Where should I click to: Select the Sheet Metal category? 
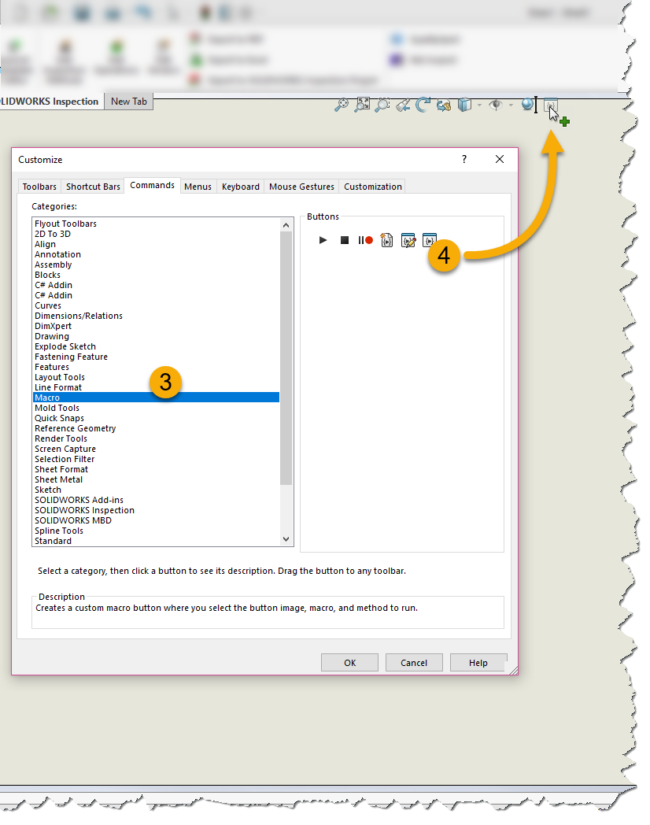click(x=58, y=480)
